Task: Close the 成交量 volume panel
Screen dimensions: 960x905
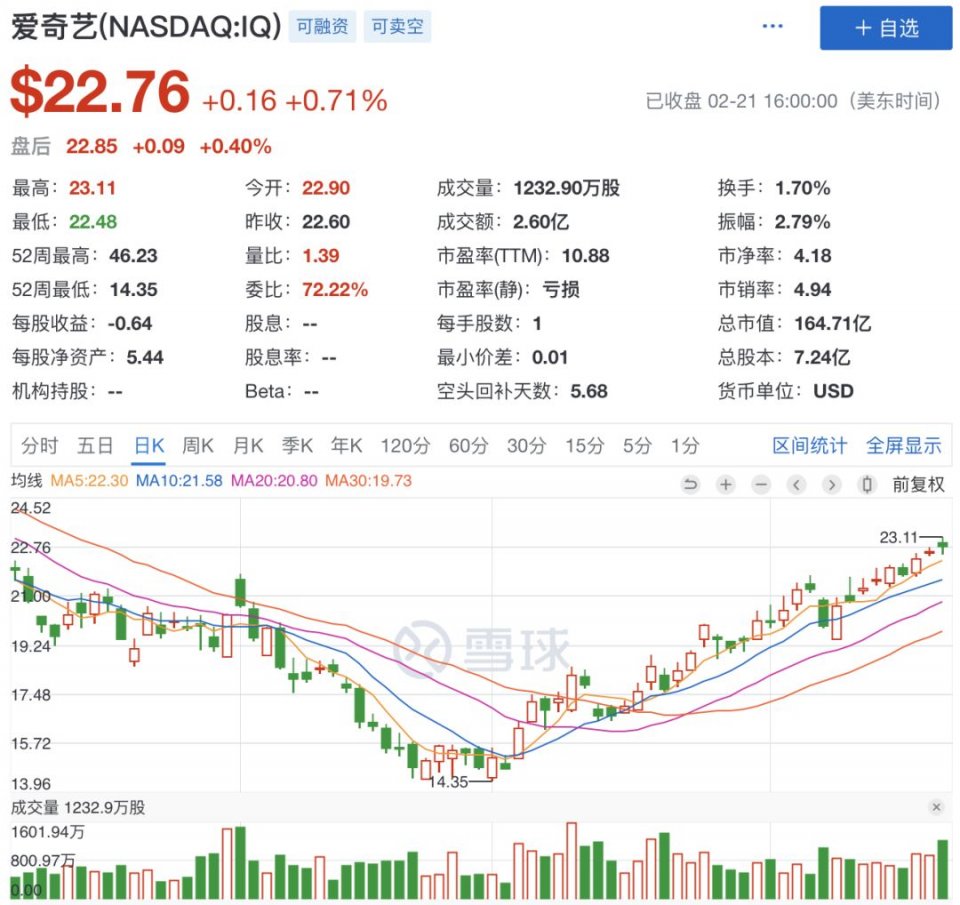Action: click(x=936, y=807)
